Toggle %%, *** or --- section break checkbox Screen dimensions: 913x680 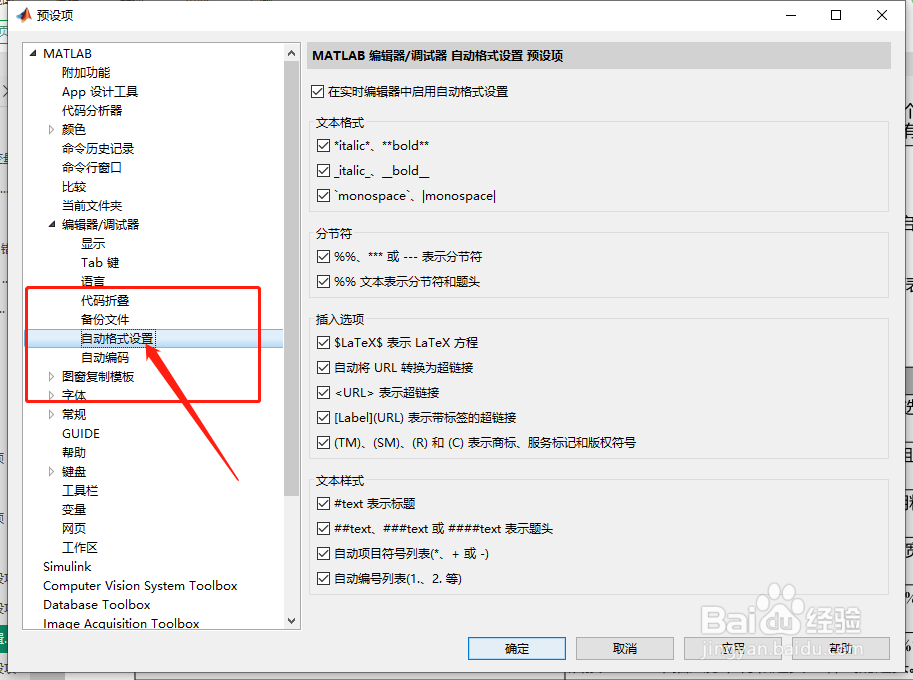tap(323, 256)
